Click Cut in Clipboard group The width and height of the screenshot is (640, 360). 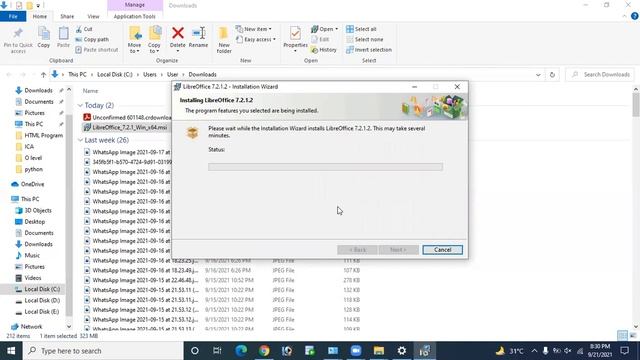click(84, 29)
